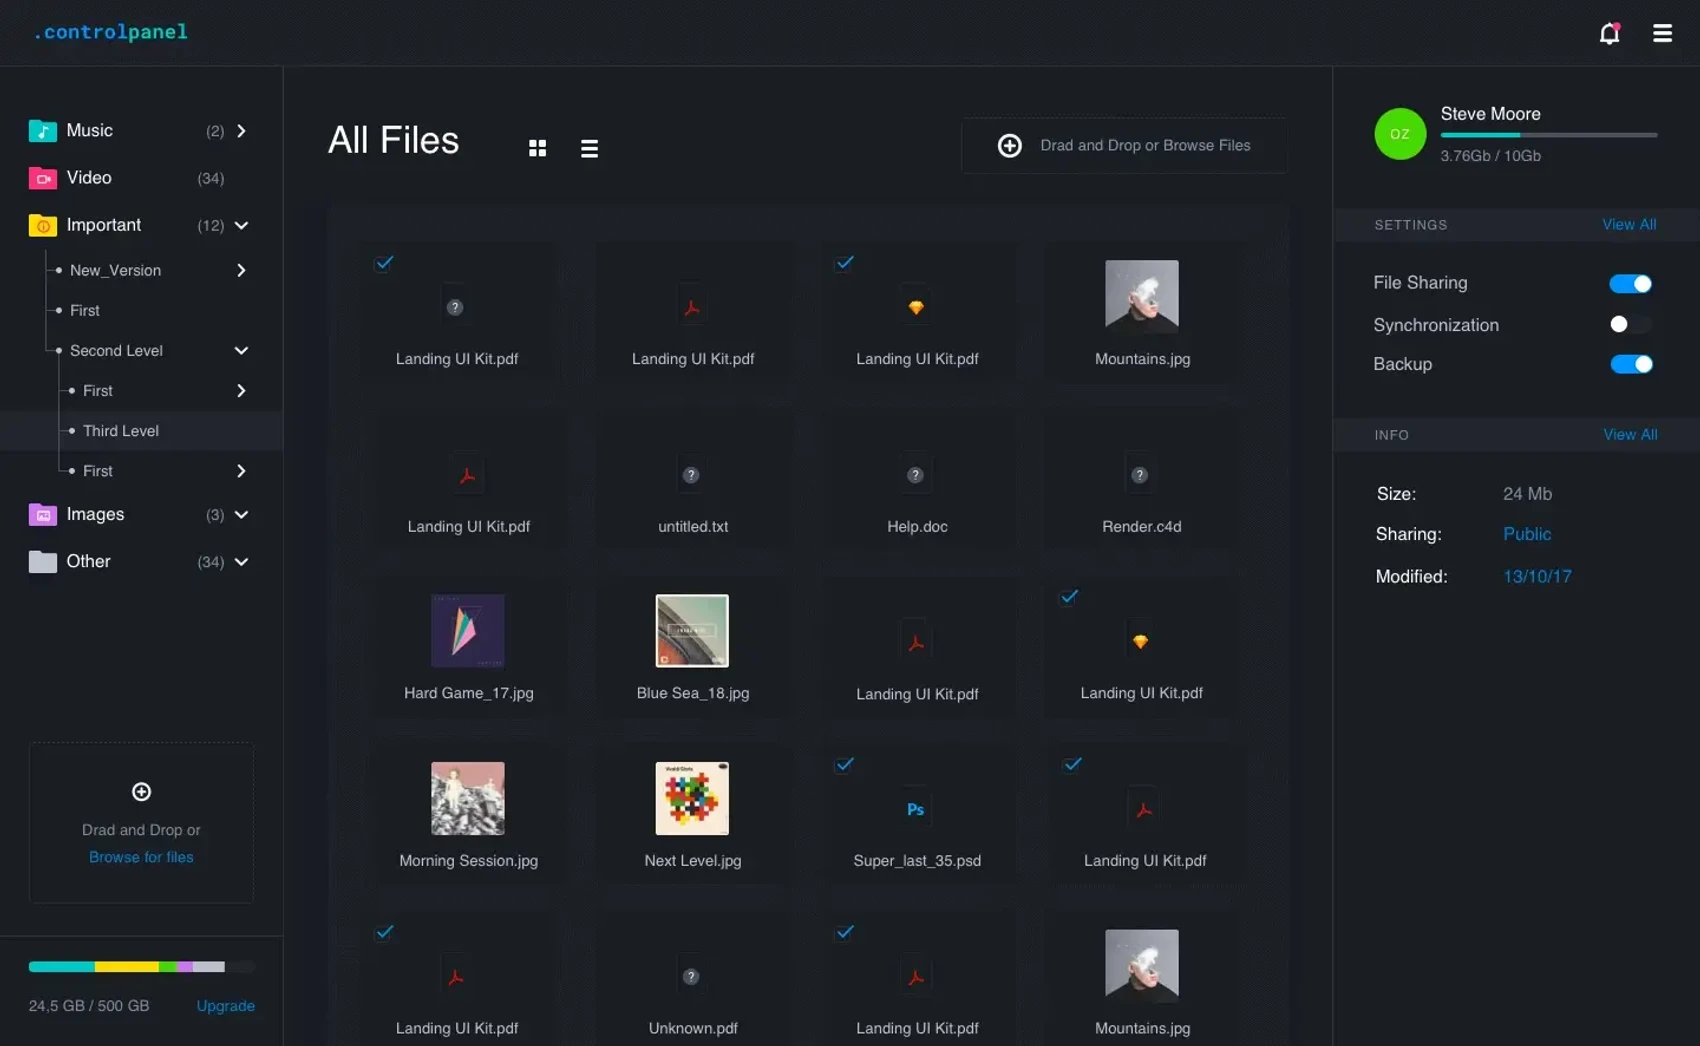1700x1046 pixels.
Task: Disable the File Sharing toggle
Action: tap(1630, 284)
